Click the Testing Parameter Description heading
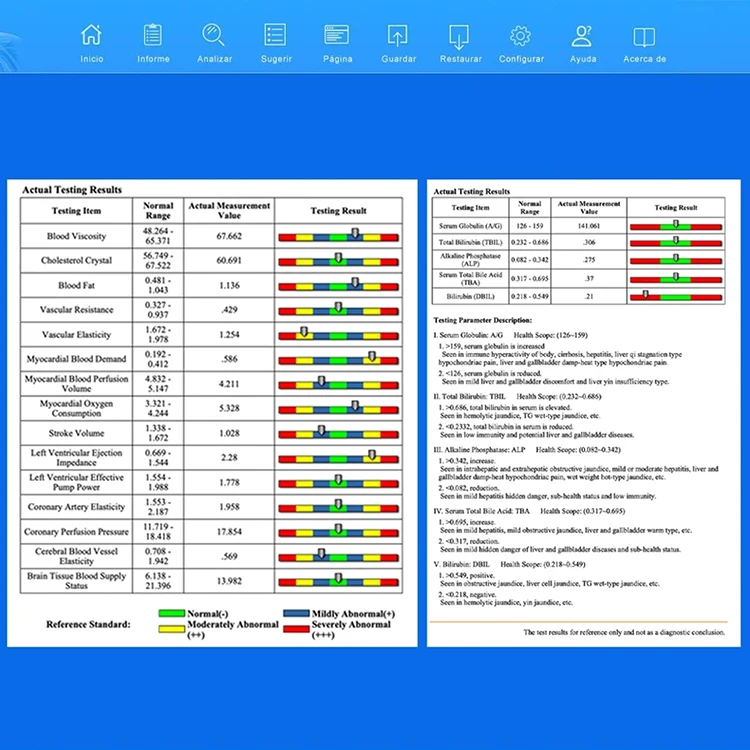 [x=483, y=320]
